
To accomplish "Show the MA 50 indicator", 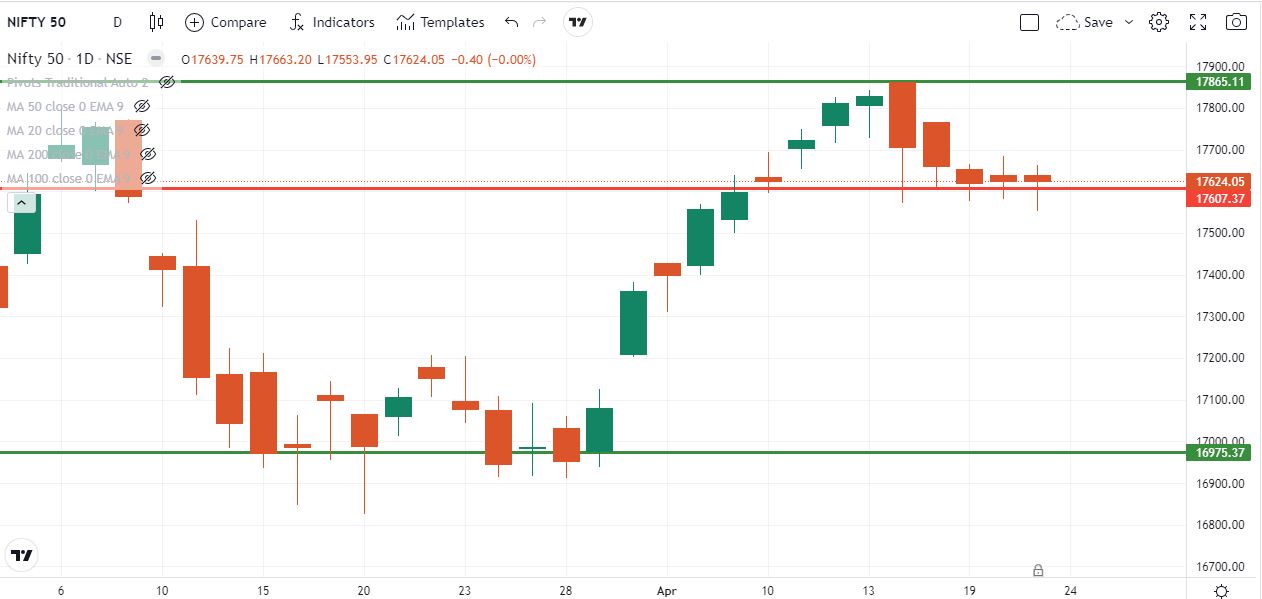I will (x=142, y=106).
